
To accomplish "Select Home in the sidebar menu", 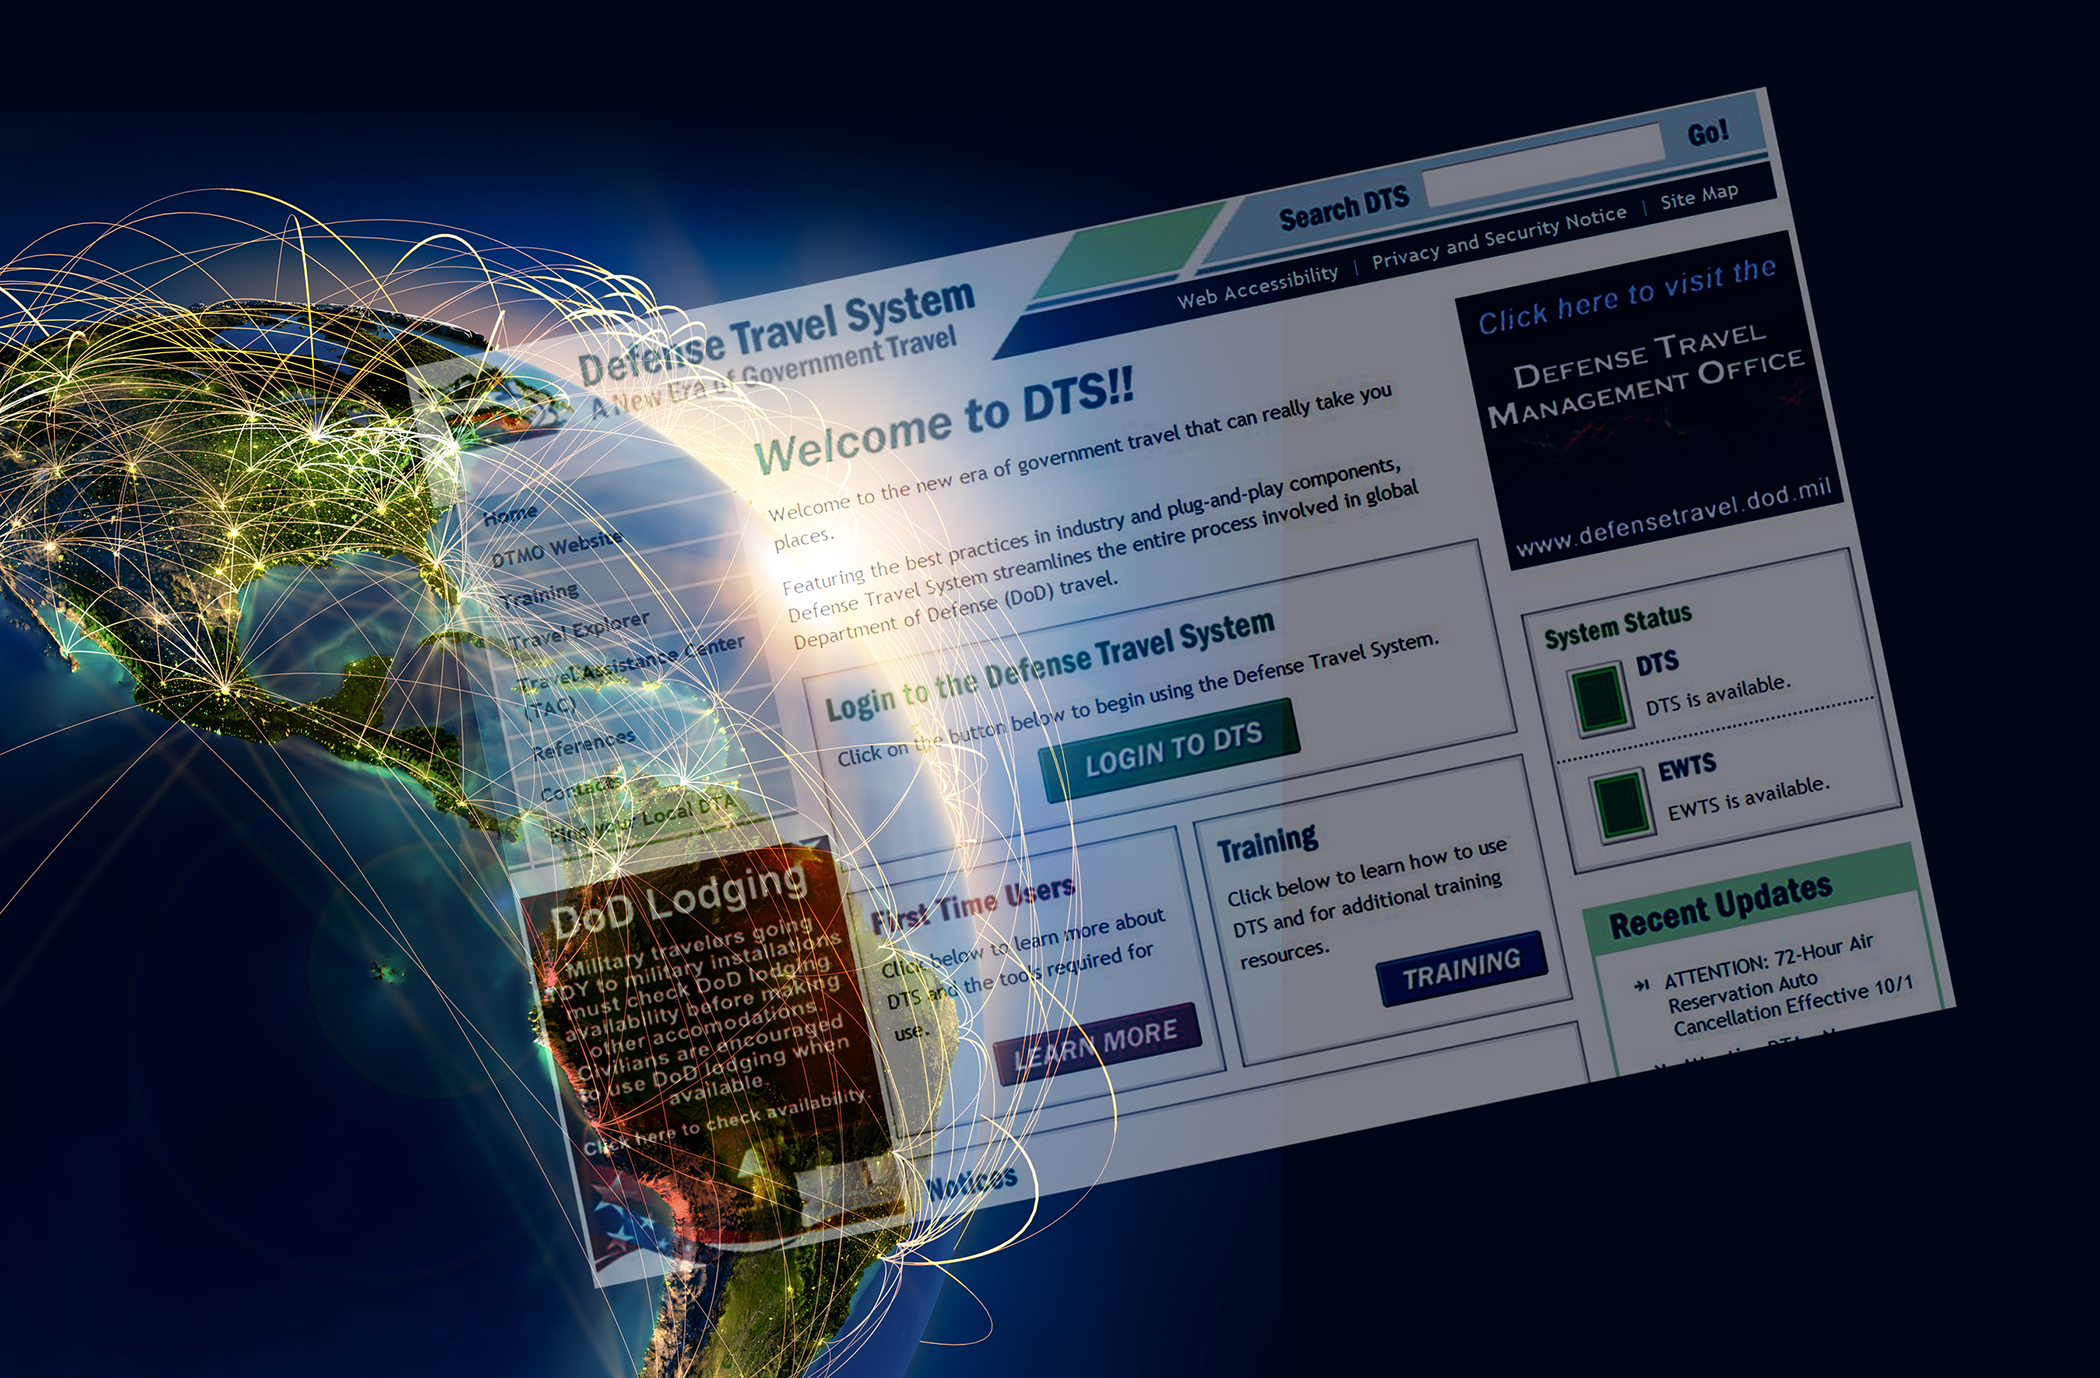I will [x=510, y=516].
